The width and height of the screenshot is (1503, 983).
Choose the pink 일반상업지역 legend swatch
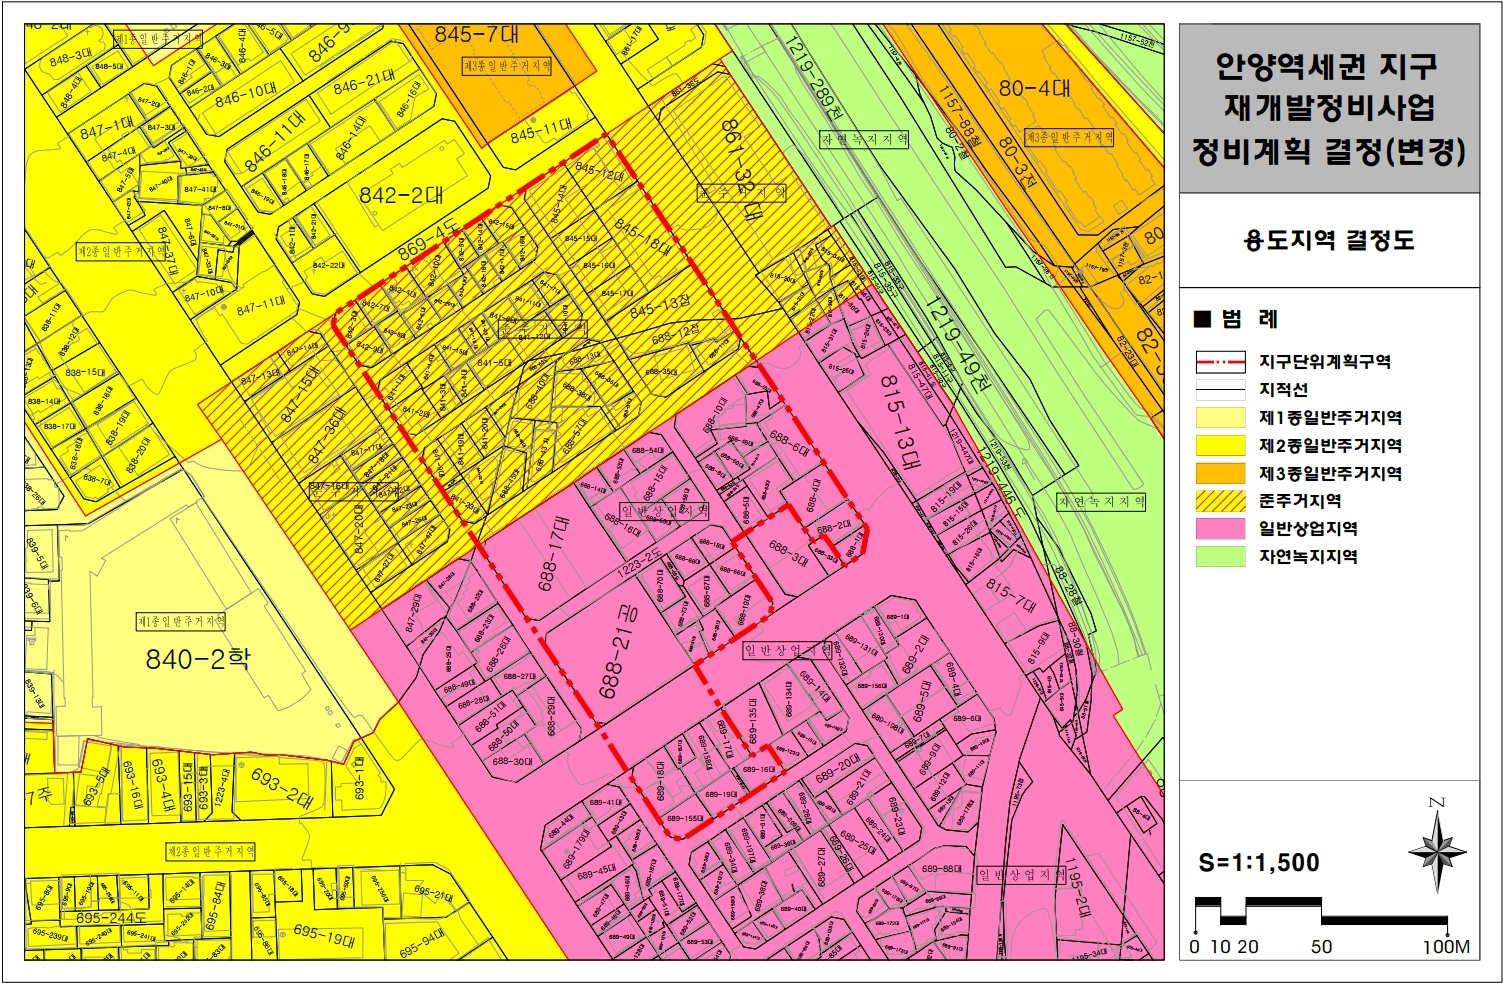coord(1220,529)
